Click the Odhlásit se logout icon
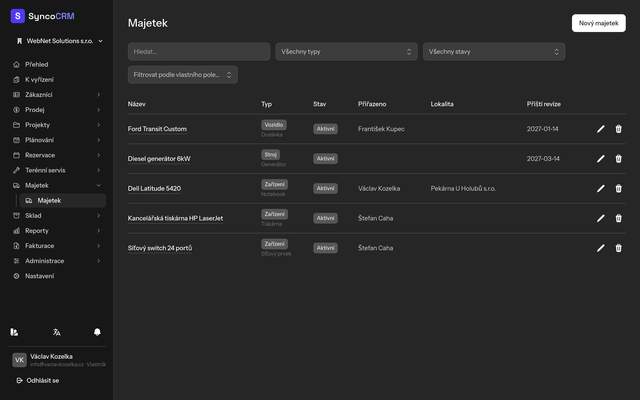Screen dimensions: 640x400 coord(19,380)
